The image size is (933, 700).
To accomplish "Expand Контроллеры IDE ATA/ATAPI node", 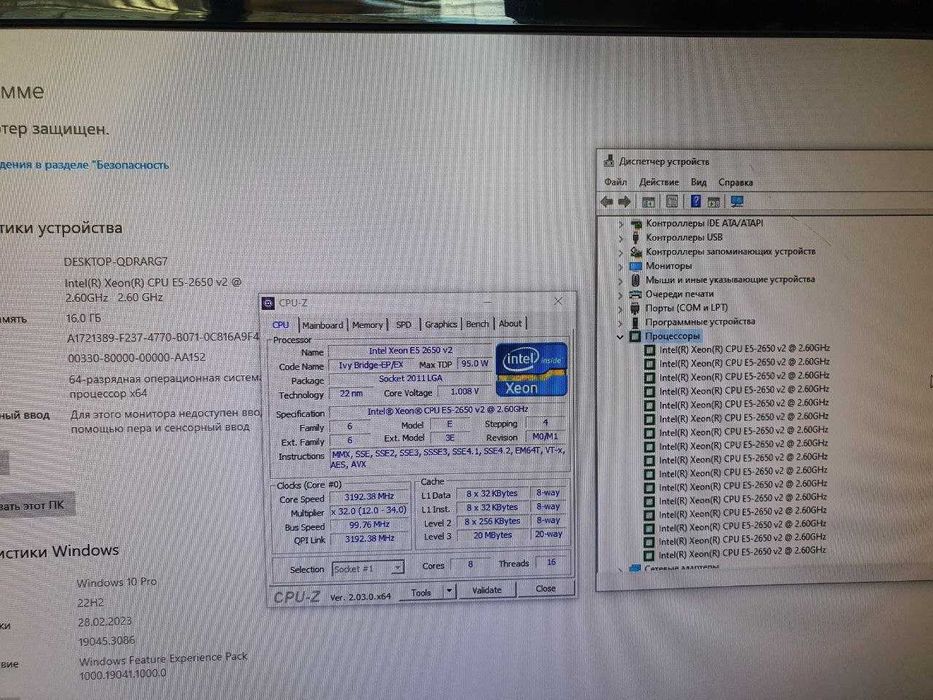I will point(621,224).
